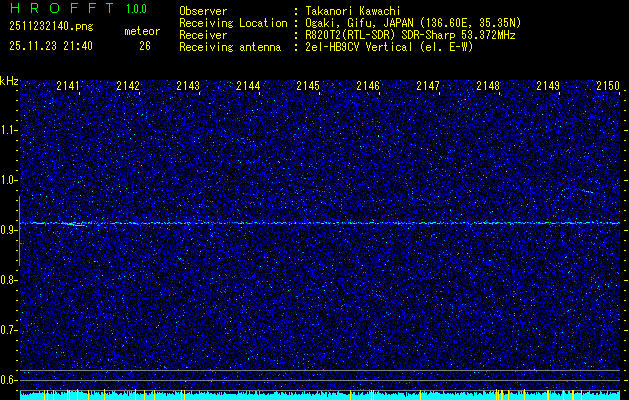The image size is (629, 400).
Task: Click the time marker 2149
Action: pos(548,85)
